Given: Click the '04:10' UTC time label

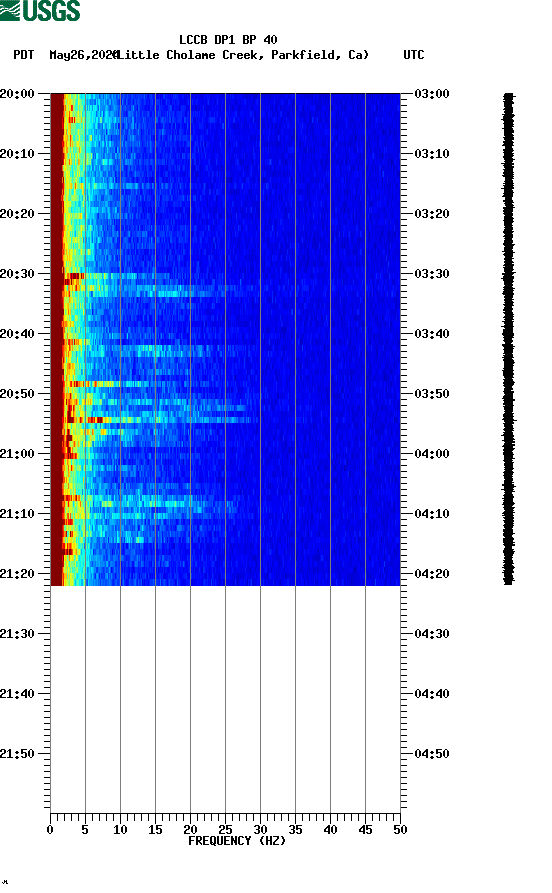Looking at the screenshot, I should (432, 514).
